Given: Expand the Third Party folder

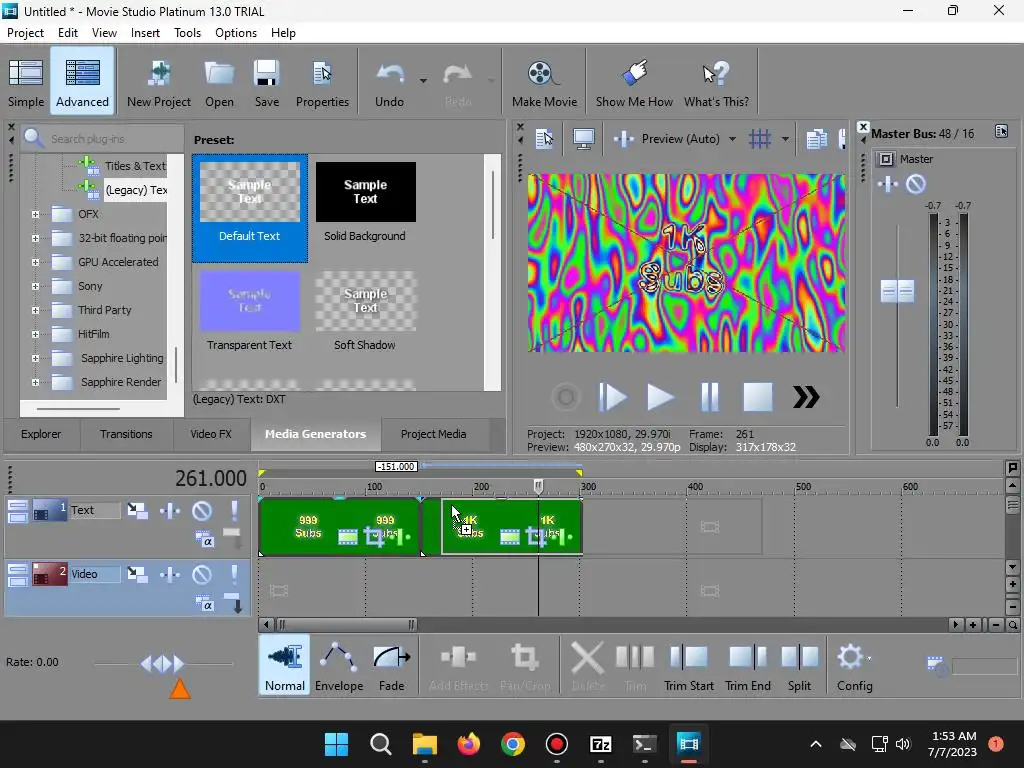Looking at the screenshot, I should (35, 310).
